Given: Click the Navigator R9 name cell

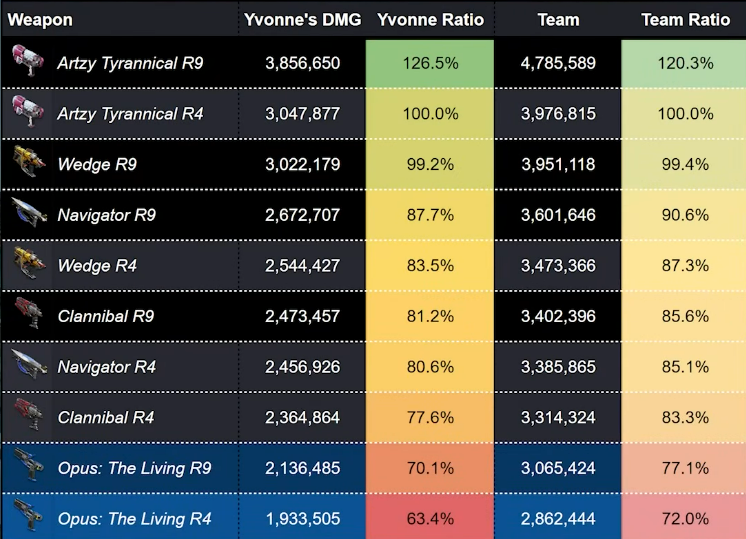Looking at the screenshot, I should [107, 215].
